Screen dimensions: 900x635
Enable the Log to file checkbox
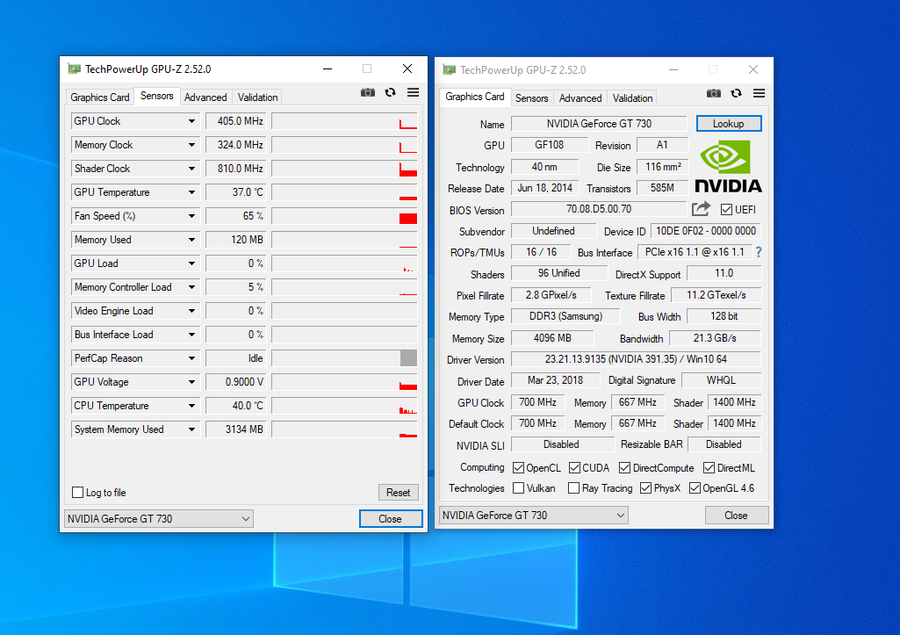(x=77, y=492)
